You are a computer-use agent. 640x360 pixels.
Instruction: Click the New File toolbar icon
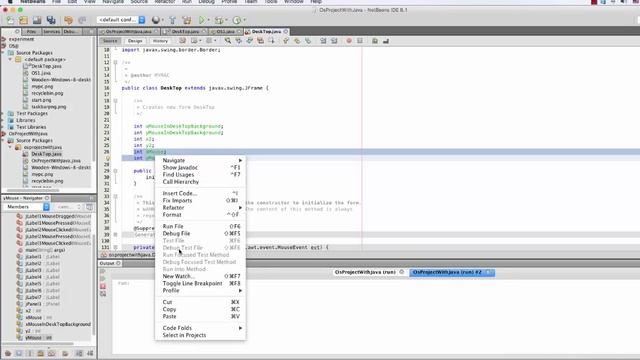(10, 20)
